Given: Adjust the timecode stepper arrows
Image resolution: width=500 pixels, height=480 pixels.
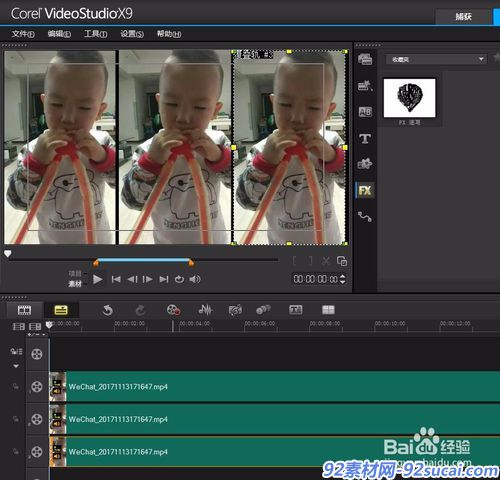Looking at the screenshot, I should click(x=342, y=279).
